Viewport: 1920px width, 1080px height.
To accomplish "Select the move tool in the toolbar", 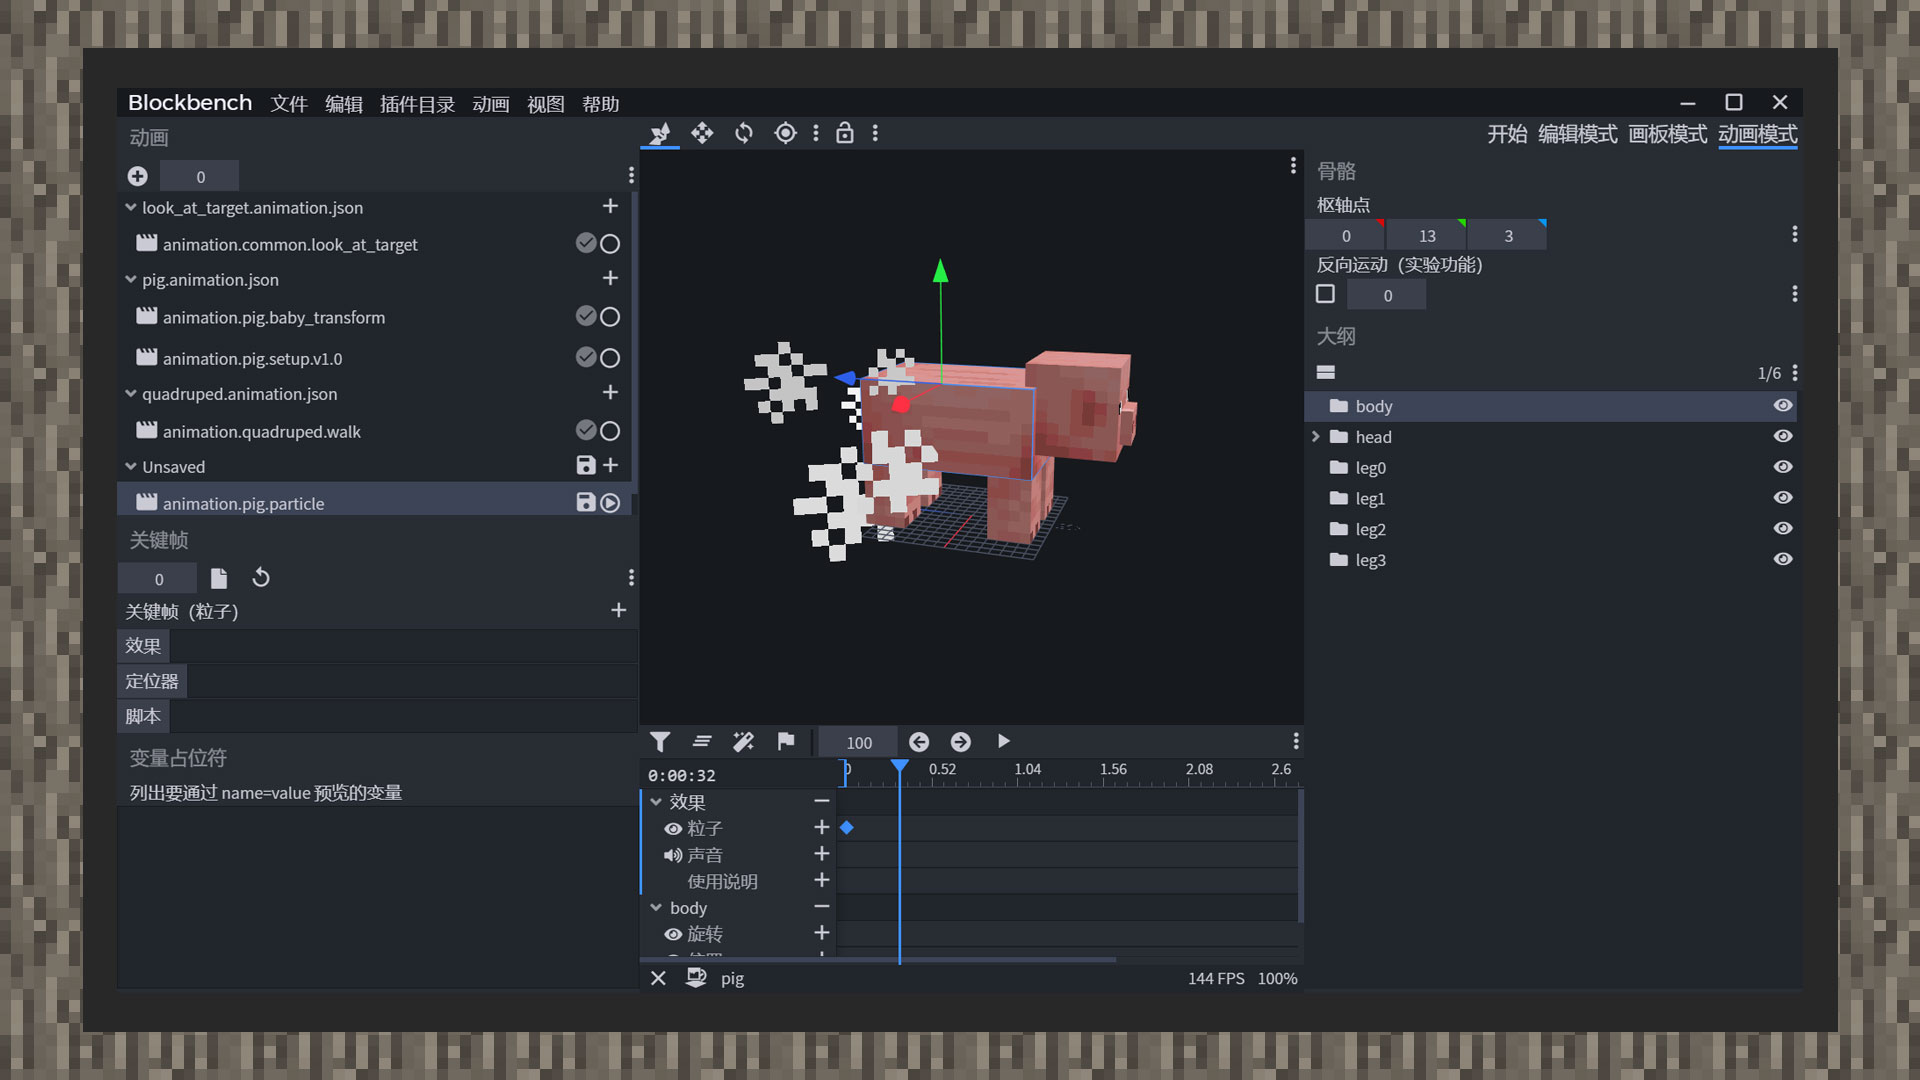I will click(x=702, y=133).
